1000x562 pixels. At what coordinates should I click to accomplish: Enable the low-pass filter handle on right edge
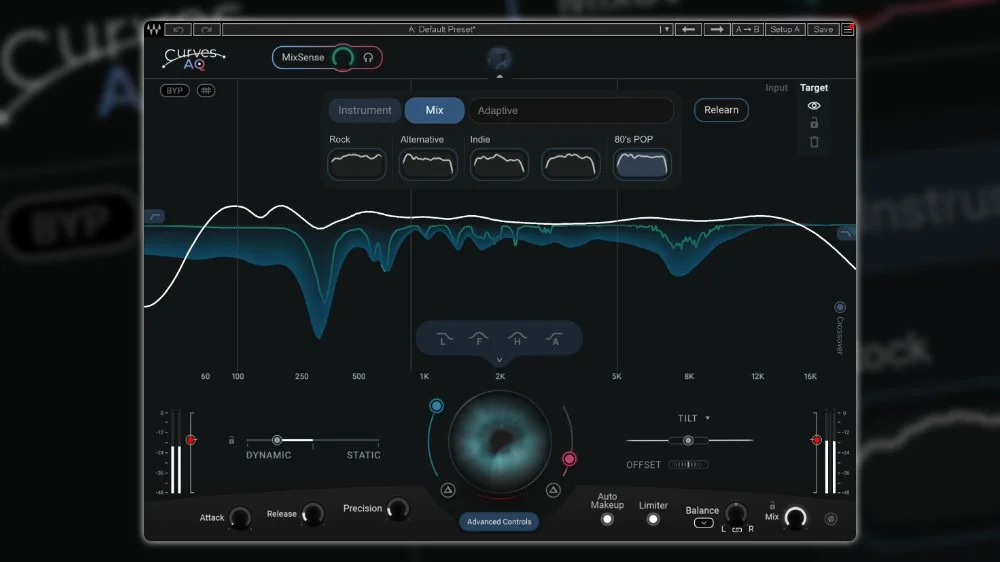pos(846,234)
